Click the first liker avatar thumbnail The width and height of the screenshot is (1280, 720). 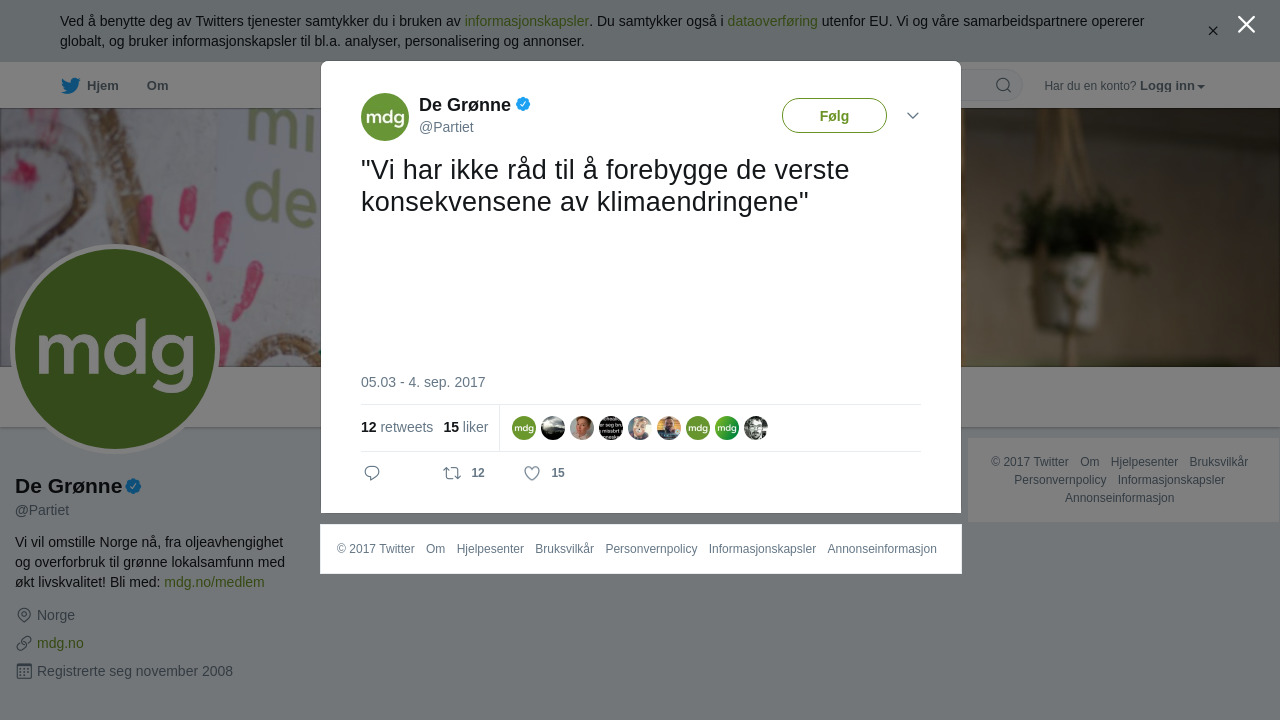pyautogui.click(x=524, y=428)
